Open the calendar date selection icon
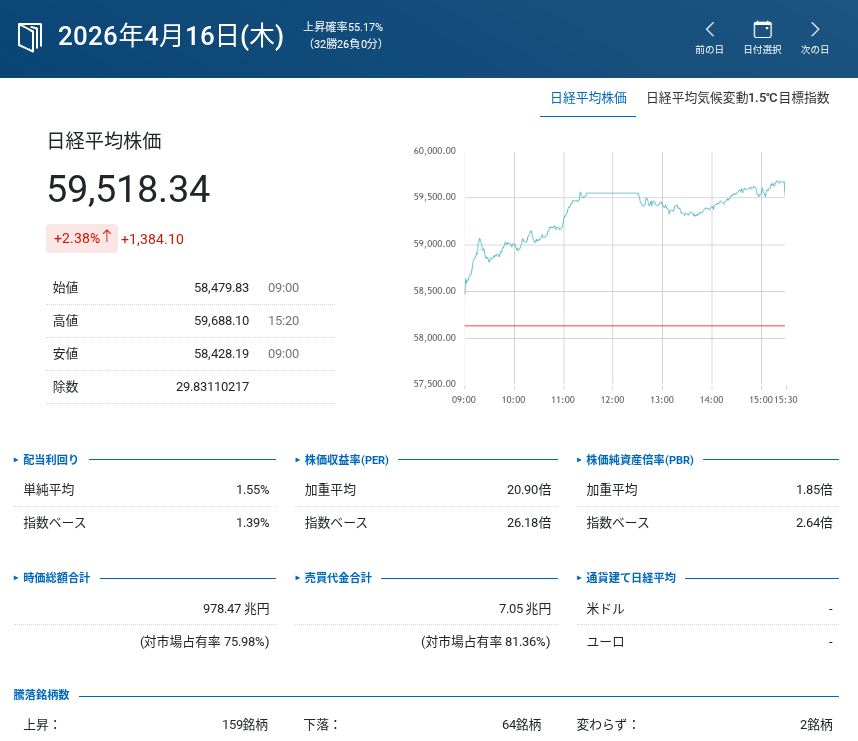This screenshot has width=858, height=741. point(762,30)
